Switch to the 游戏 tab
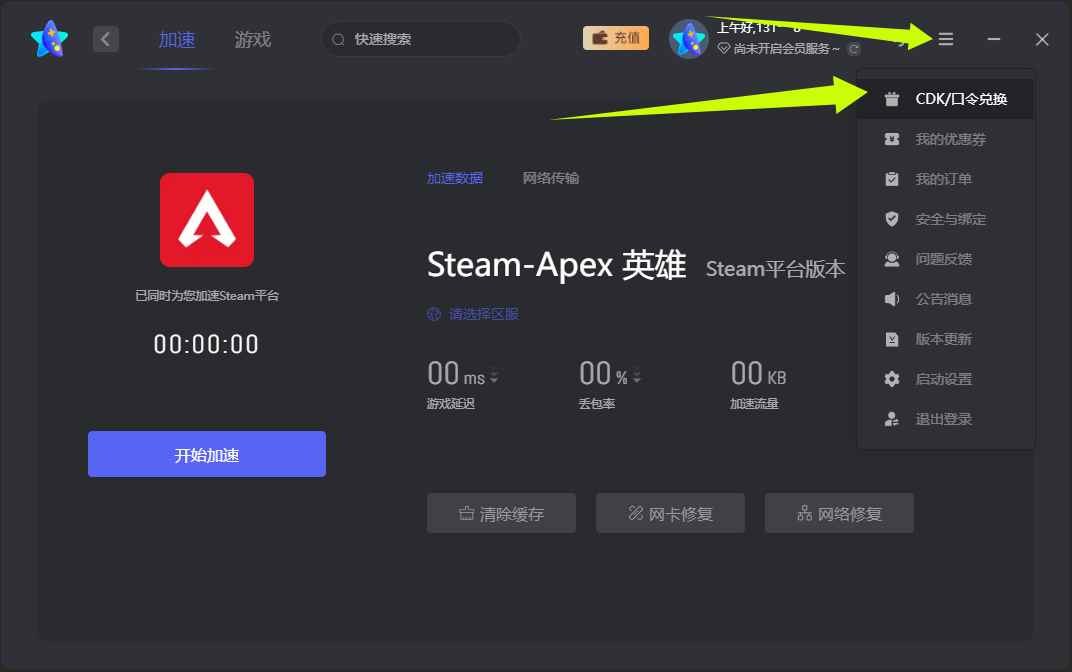 tap(253, 40)
